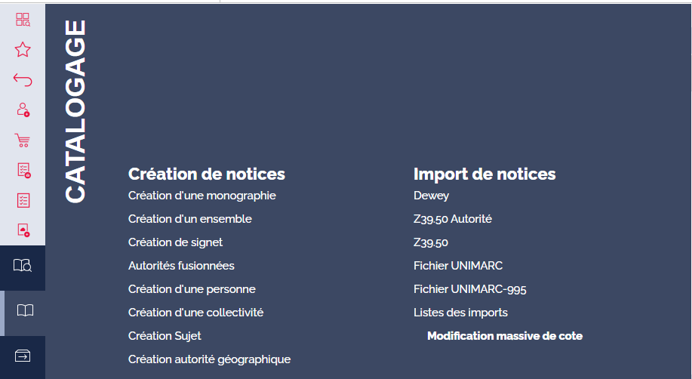692x379 pixels.
Task: Open the image document icon
Action: 23,230
